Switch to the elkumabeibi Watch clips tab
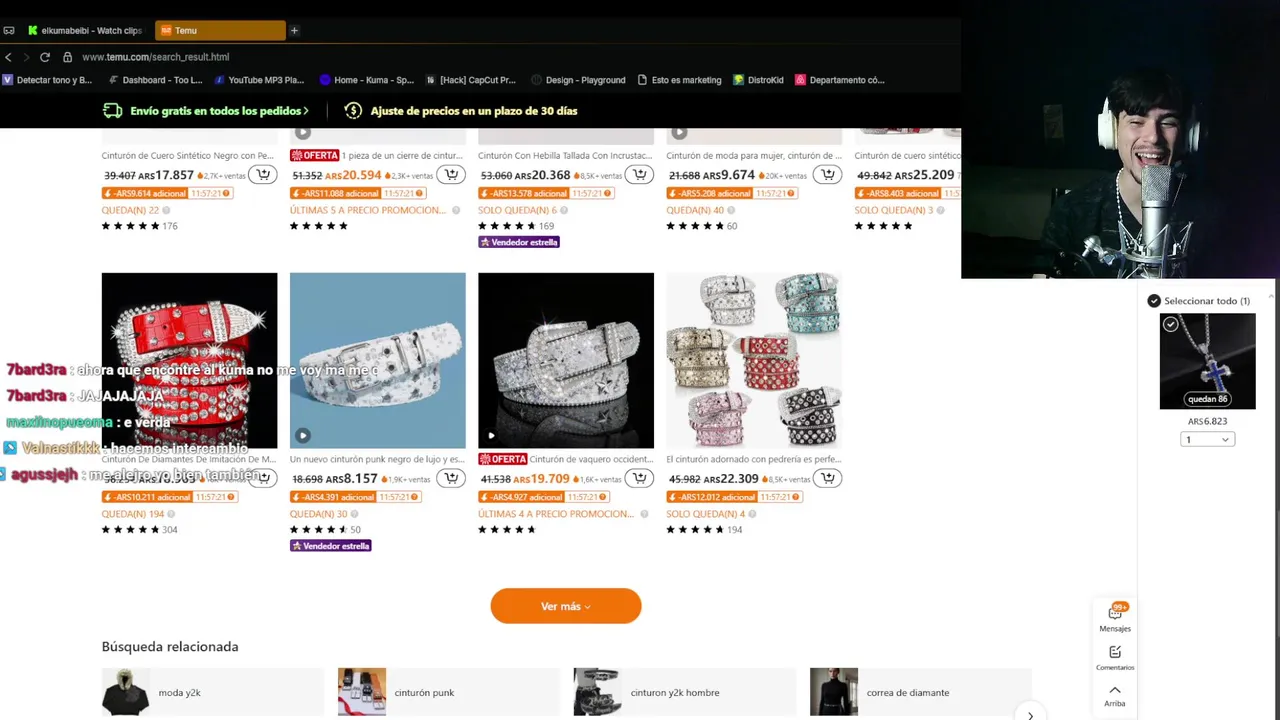This screenshot has width=1280, height=720. point(86,30)
